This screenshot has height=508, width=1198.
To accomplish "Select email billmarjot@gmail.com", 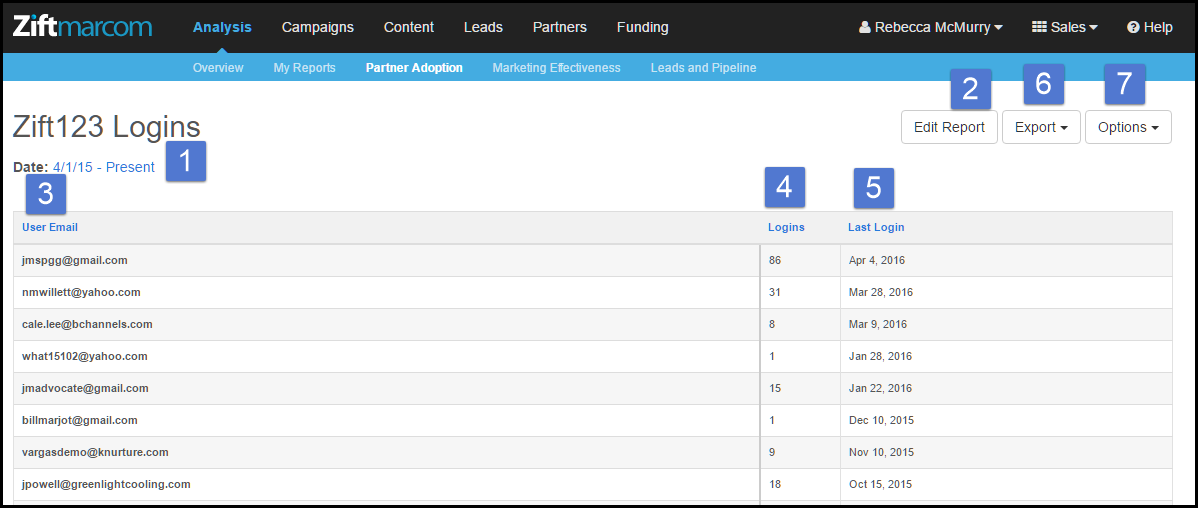I will point(79,421).
